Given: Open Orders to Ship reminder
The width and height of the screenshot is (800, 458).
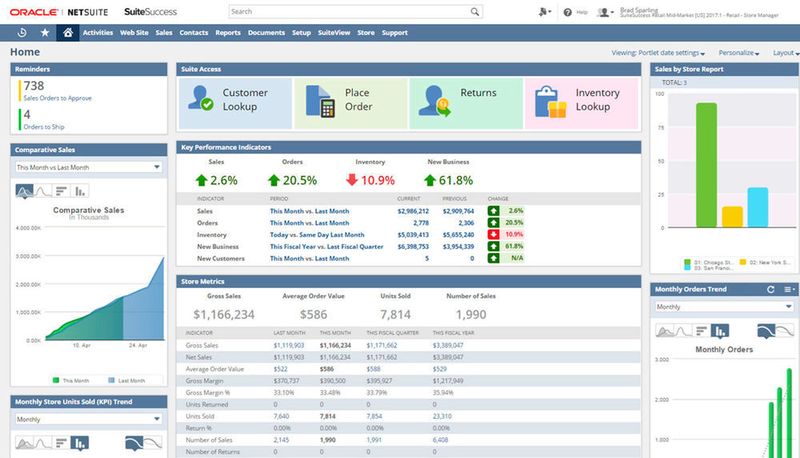Looking at the screenshot, I should pyautogui.click(x=44, y=127).
